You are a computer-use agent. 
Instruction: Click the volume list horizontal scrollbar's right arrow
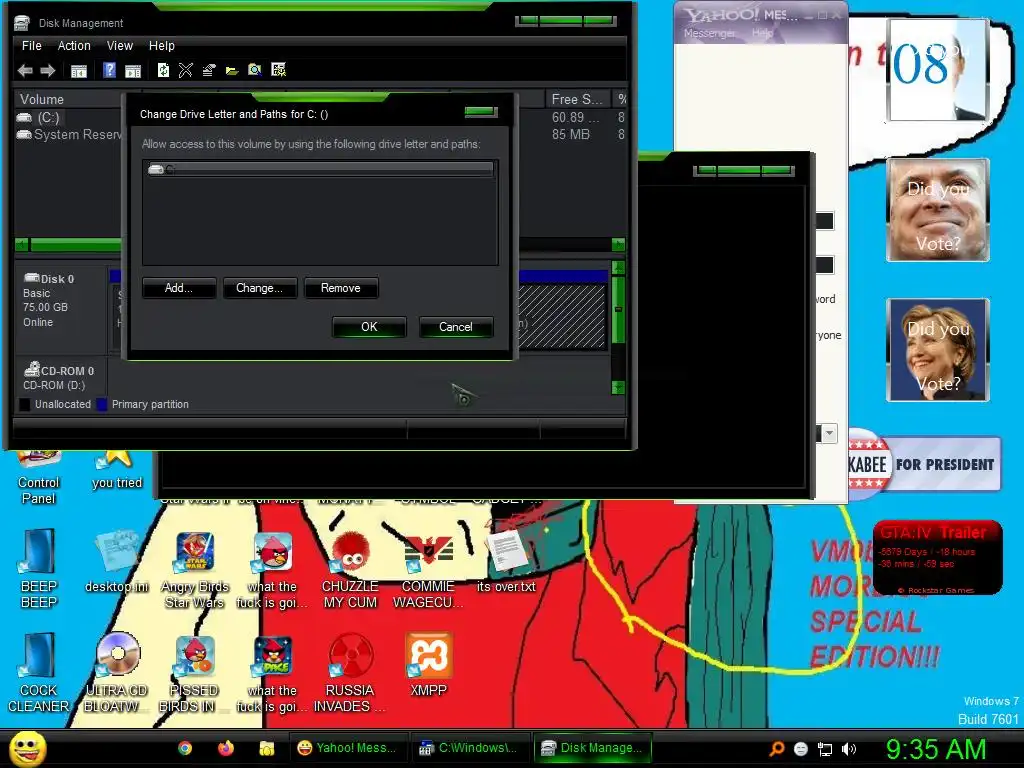pos(618,245)
